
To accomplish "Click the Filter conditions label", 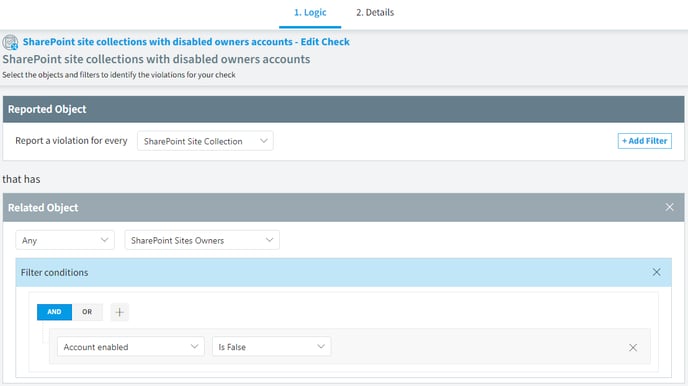I will pyautogui.click(x=54, y=272).
